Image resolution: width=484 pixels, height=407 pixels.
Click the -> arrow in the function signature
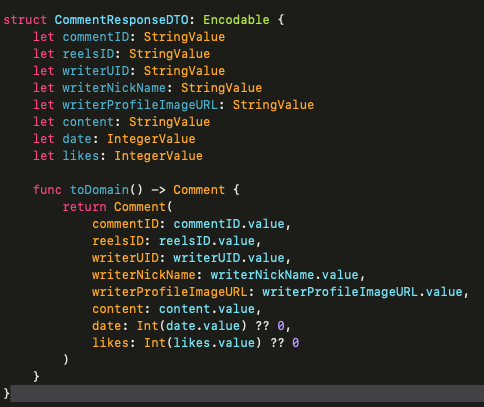click(x=158, y=190)
